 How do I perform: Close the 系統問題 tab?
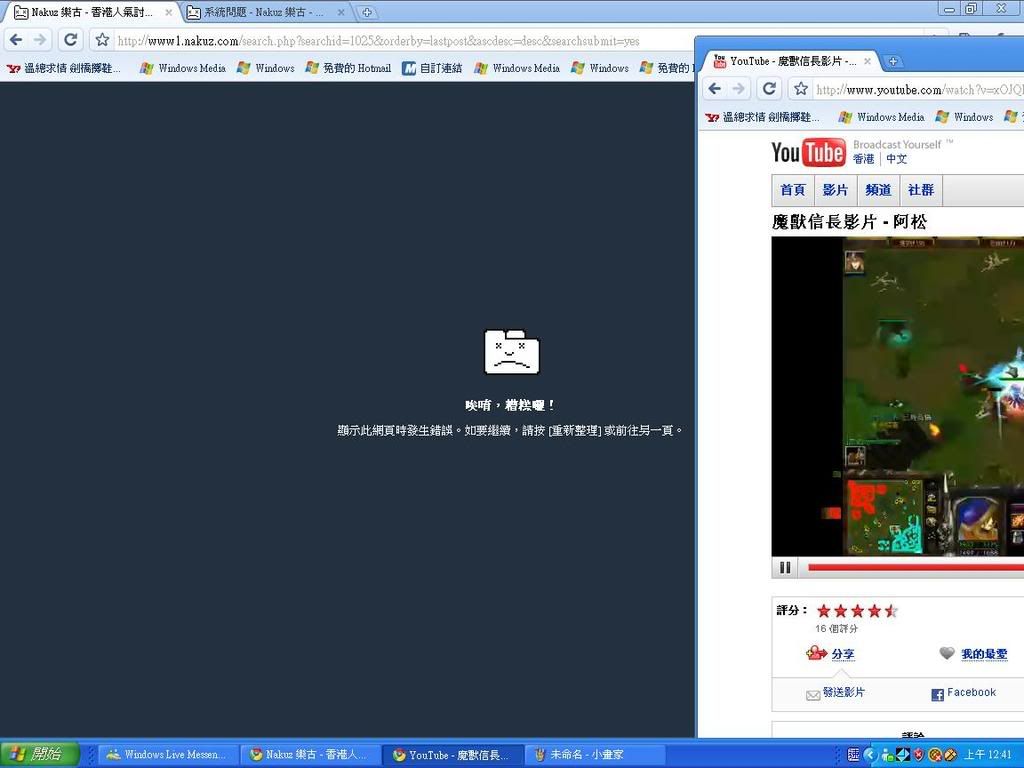(x=342, y=12)
